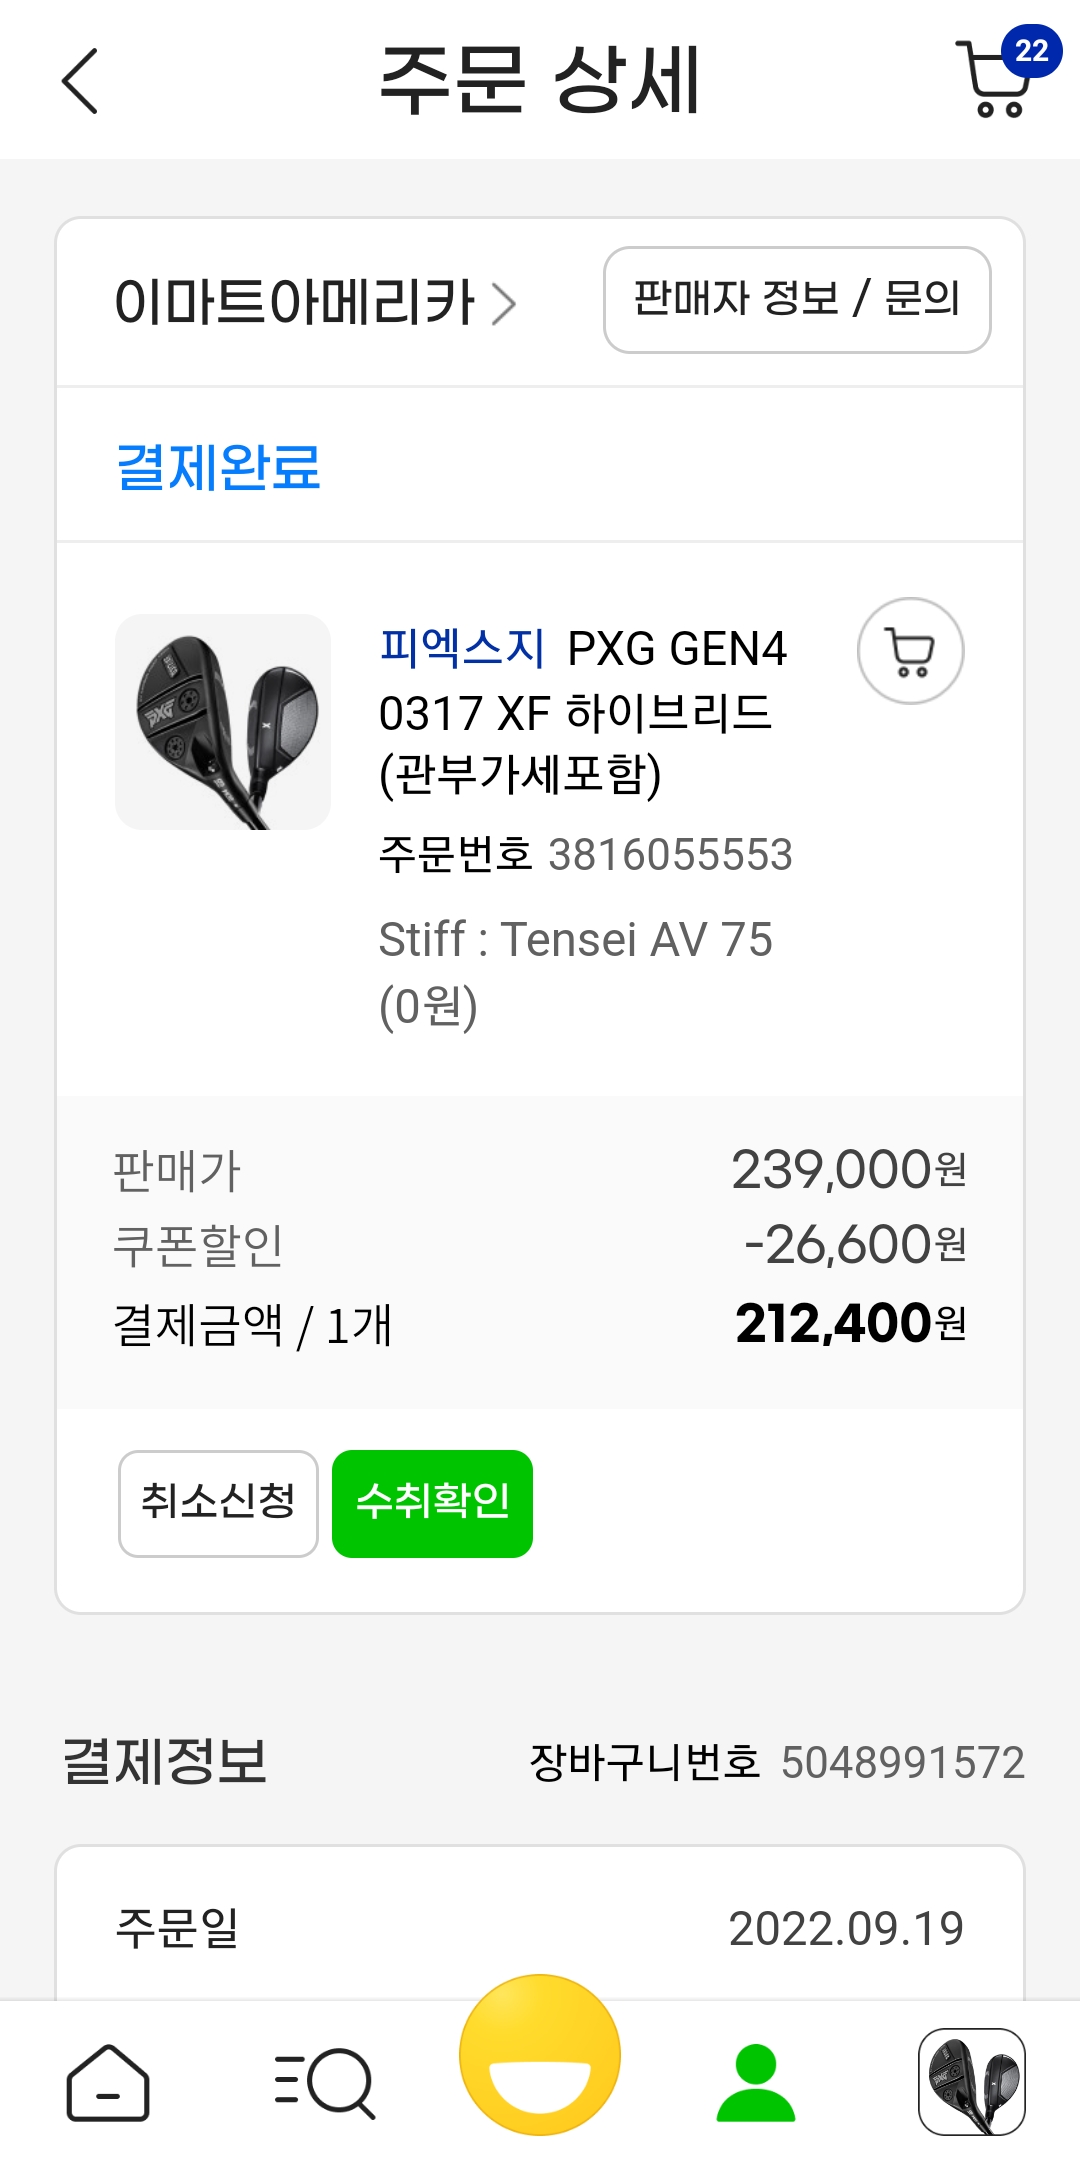This screenshot has width=1080, height=2163.
Task: Open the green my-page profile icon
Action: click(x=756, y=2083)
